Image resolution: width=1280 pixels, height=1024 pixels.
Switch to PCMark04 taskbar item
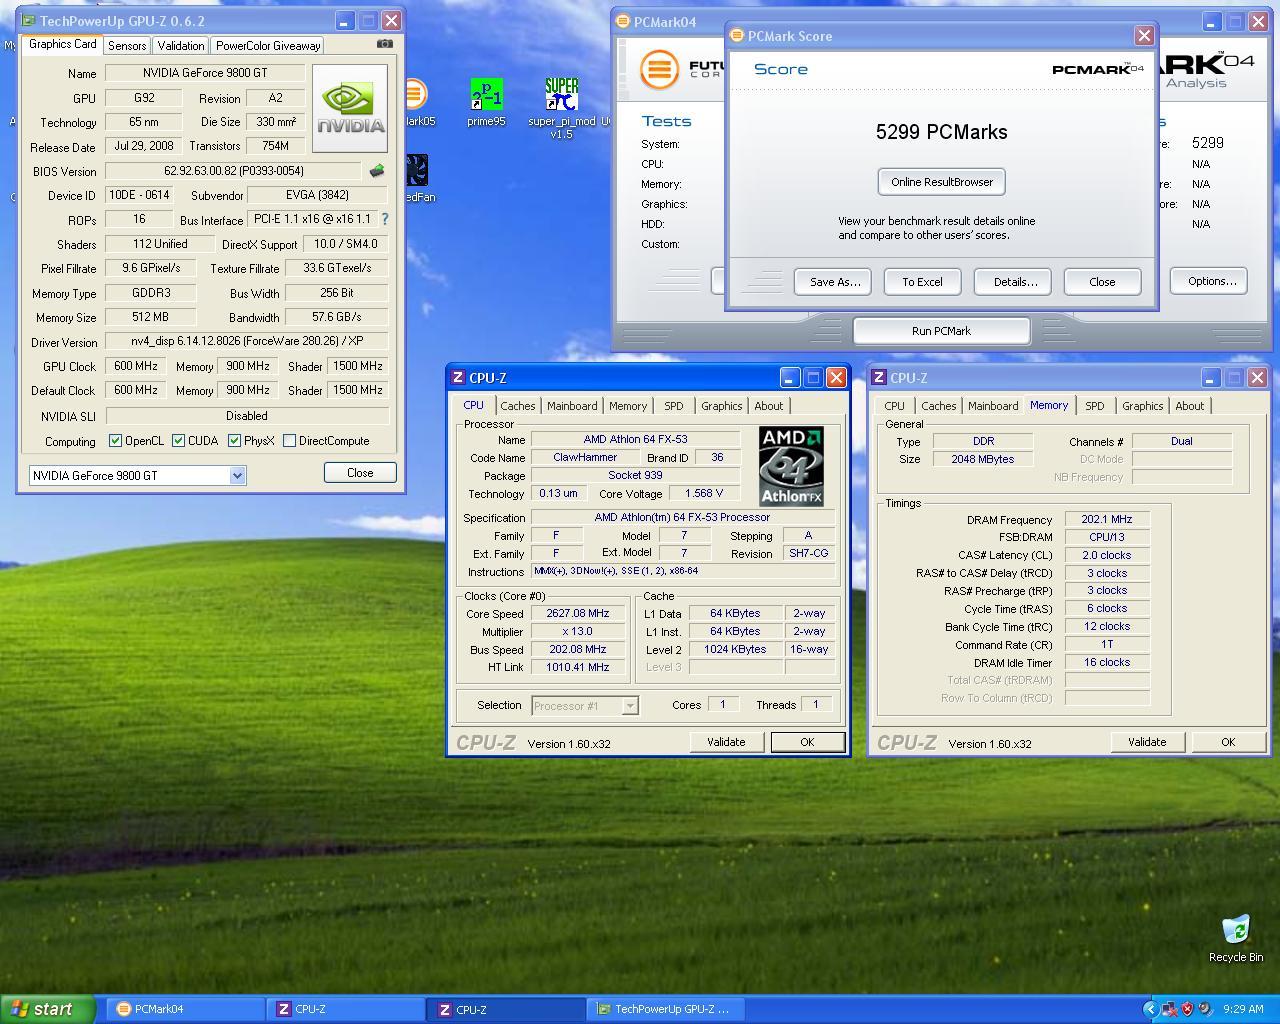coord(186,1009)
